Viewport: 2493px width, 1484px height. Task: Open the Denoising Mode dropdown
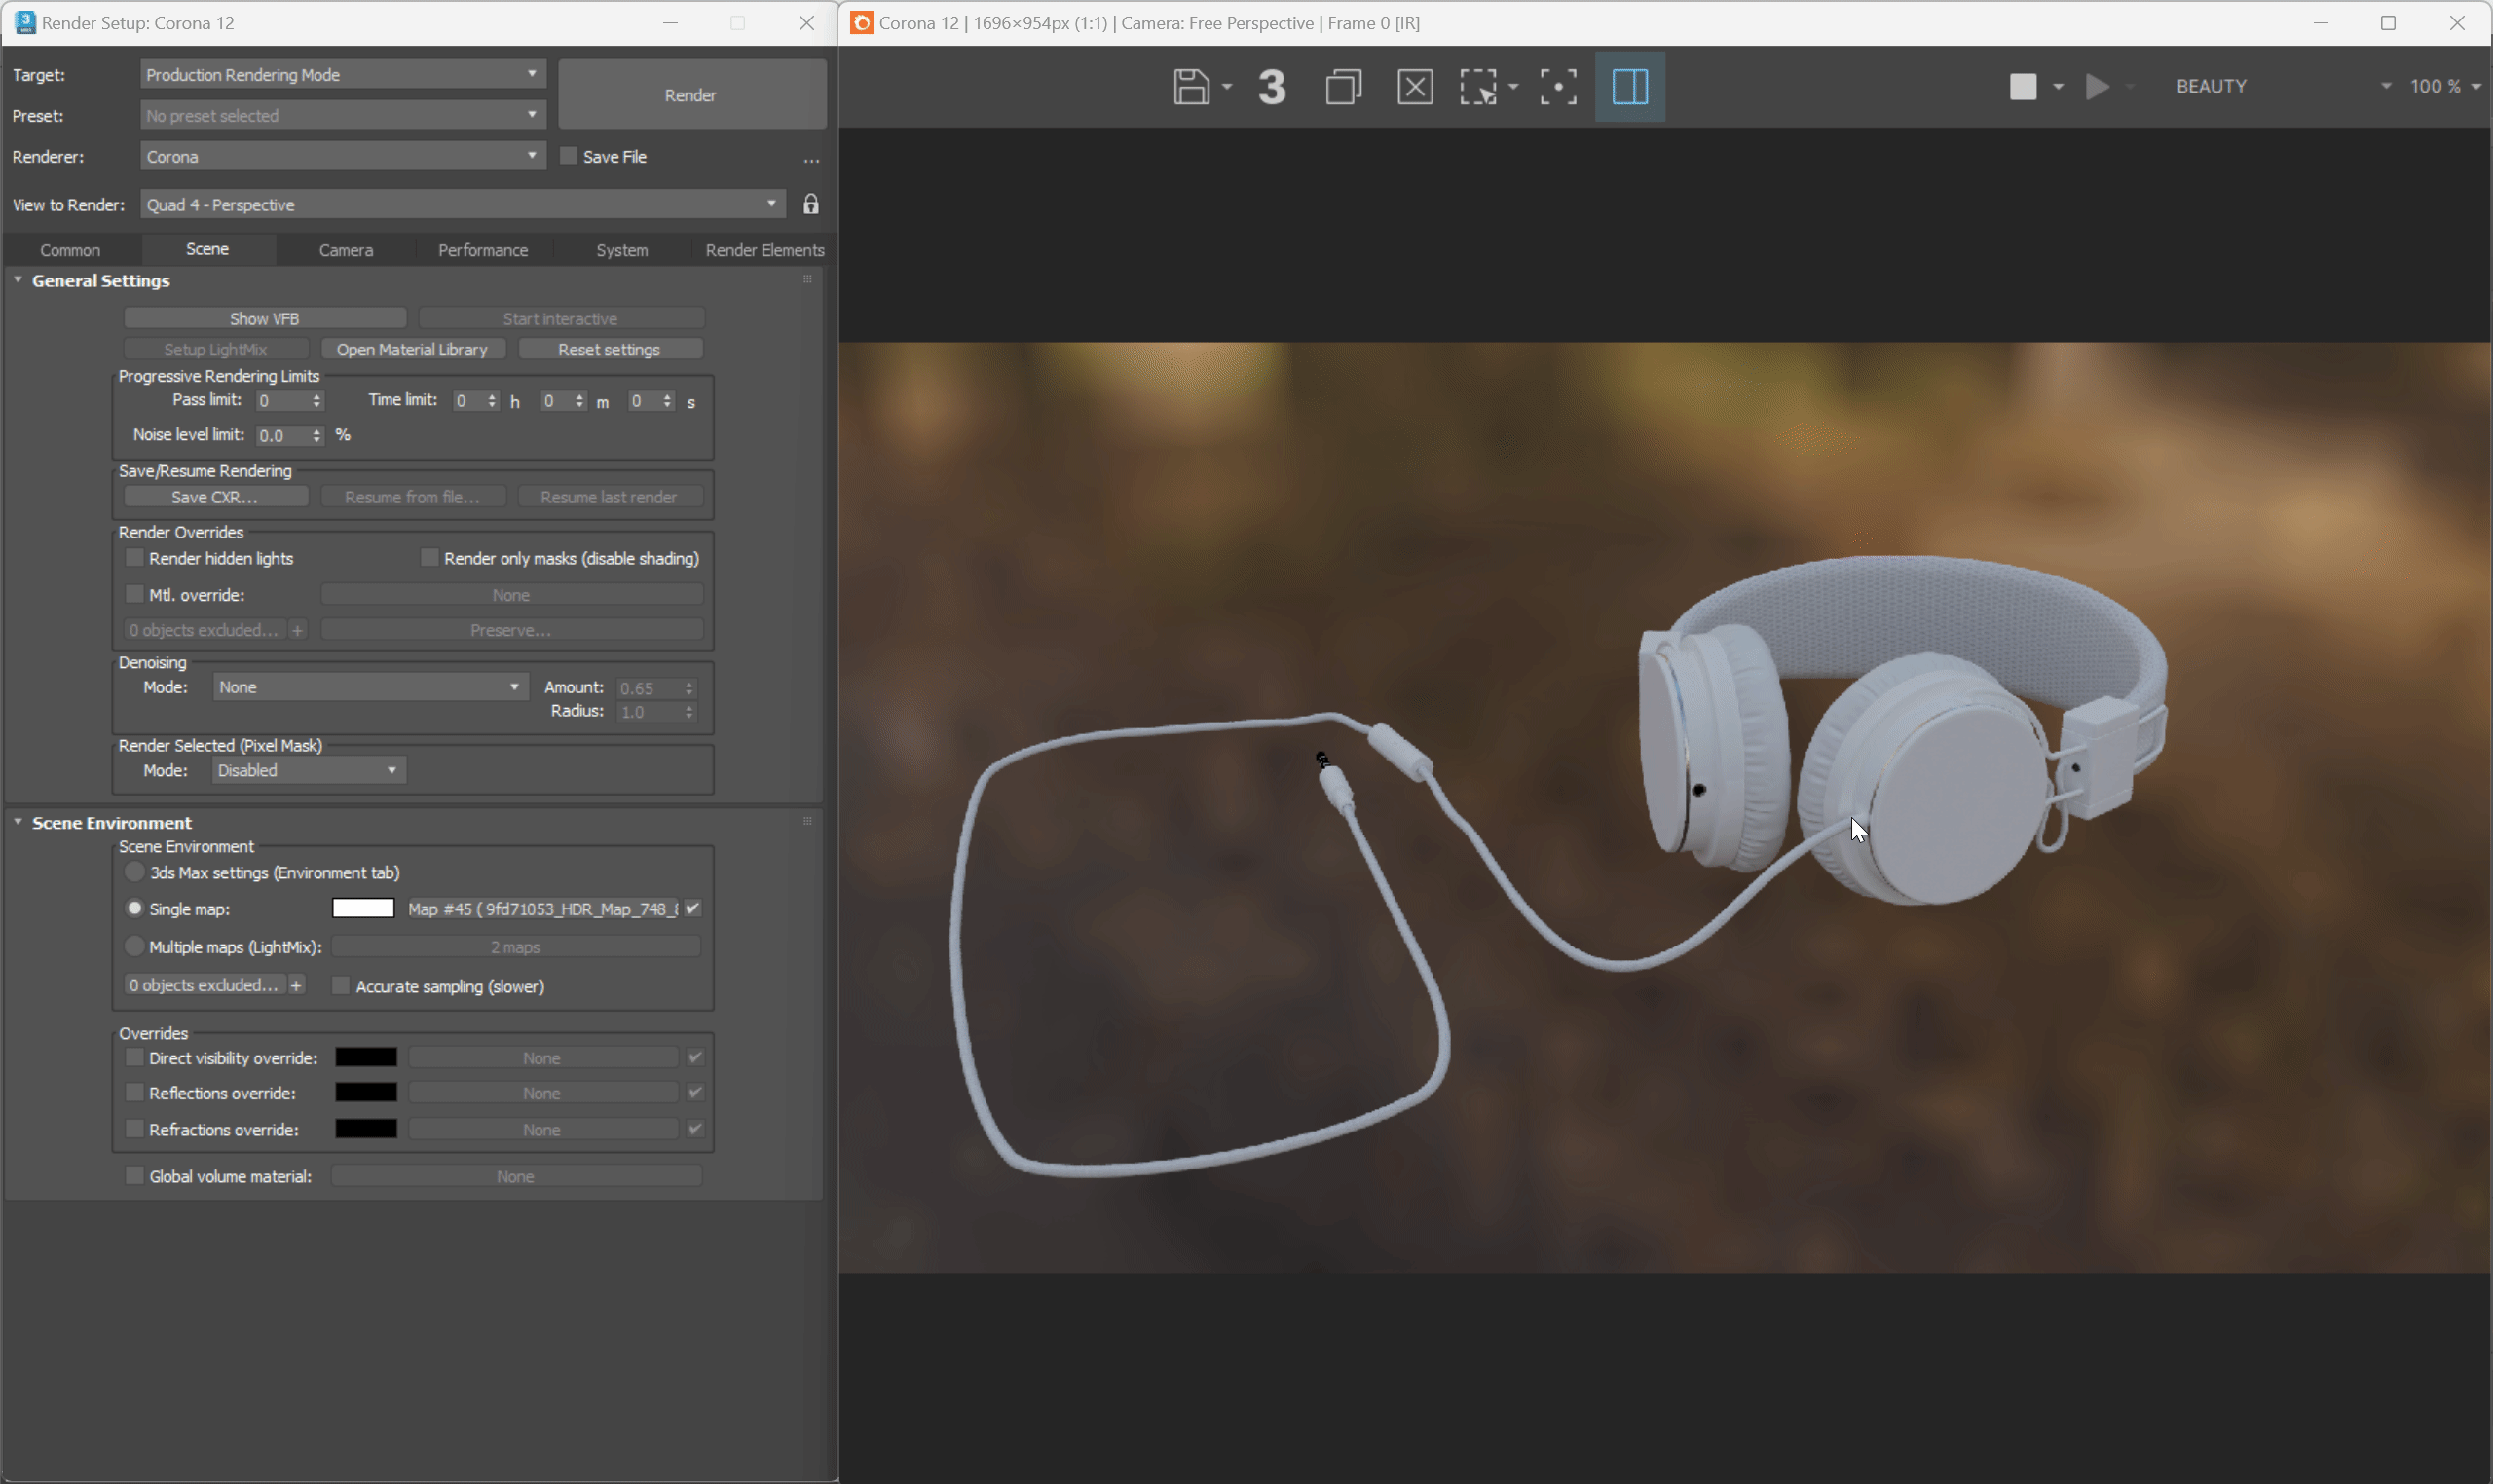(369, 687)
